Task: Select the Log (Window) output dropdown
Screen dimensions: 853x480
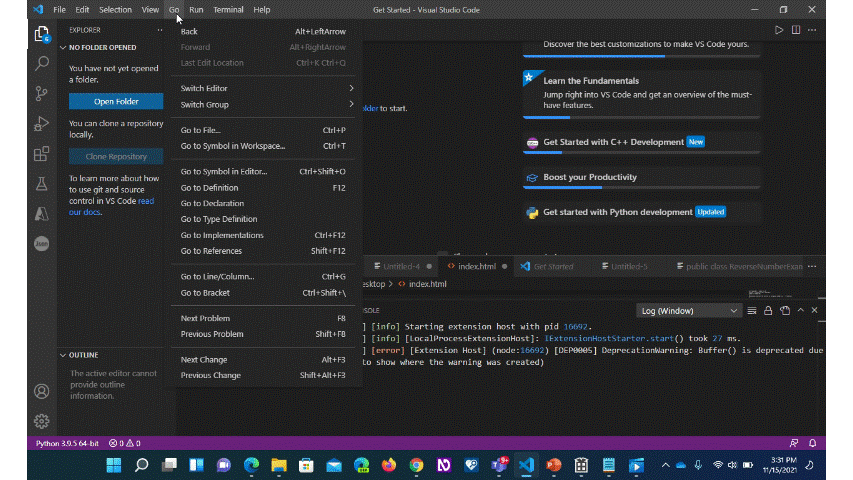Action: [x=688, y=311]
